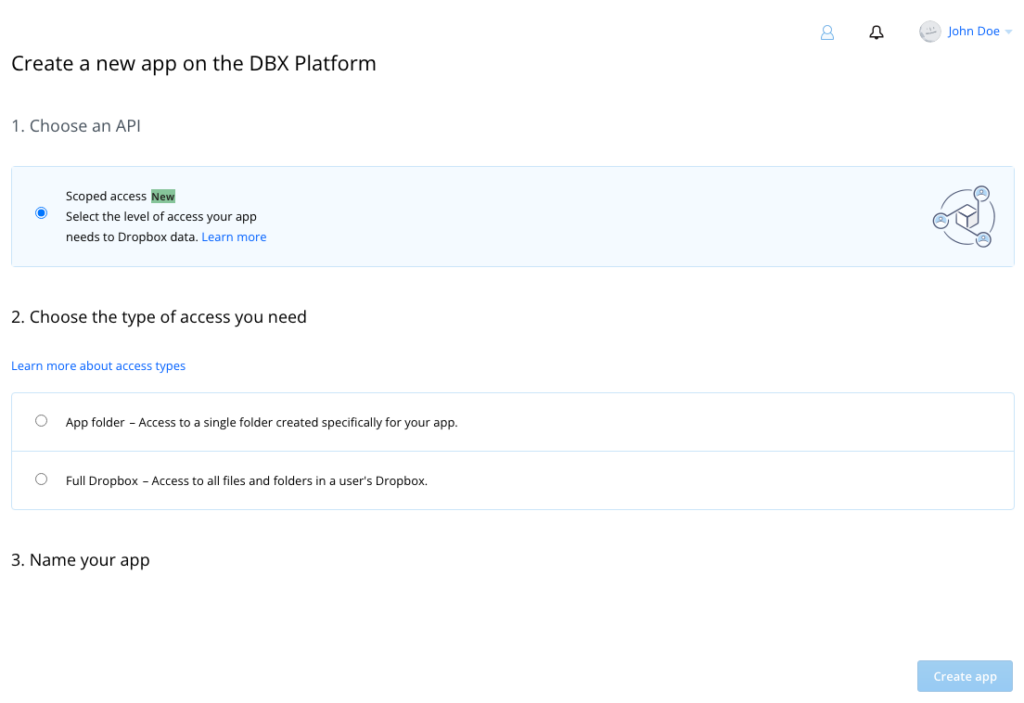Image resolution: width=1024 pixels, height=703 pixels.
Task: Click the Name your app heading
Action: click(80, 559)
